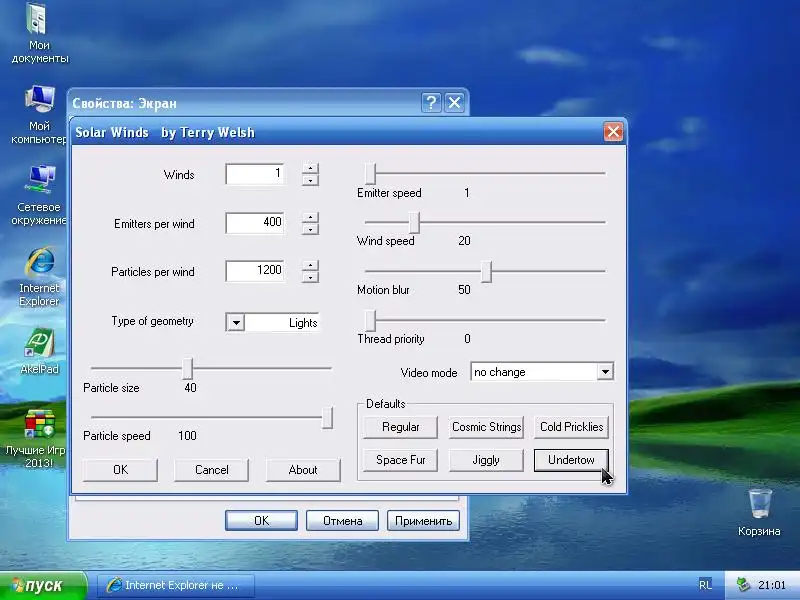Open the пуск Start menu
The height and width of the screenshot is (600, 800).
coord(43,585)
